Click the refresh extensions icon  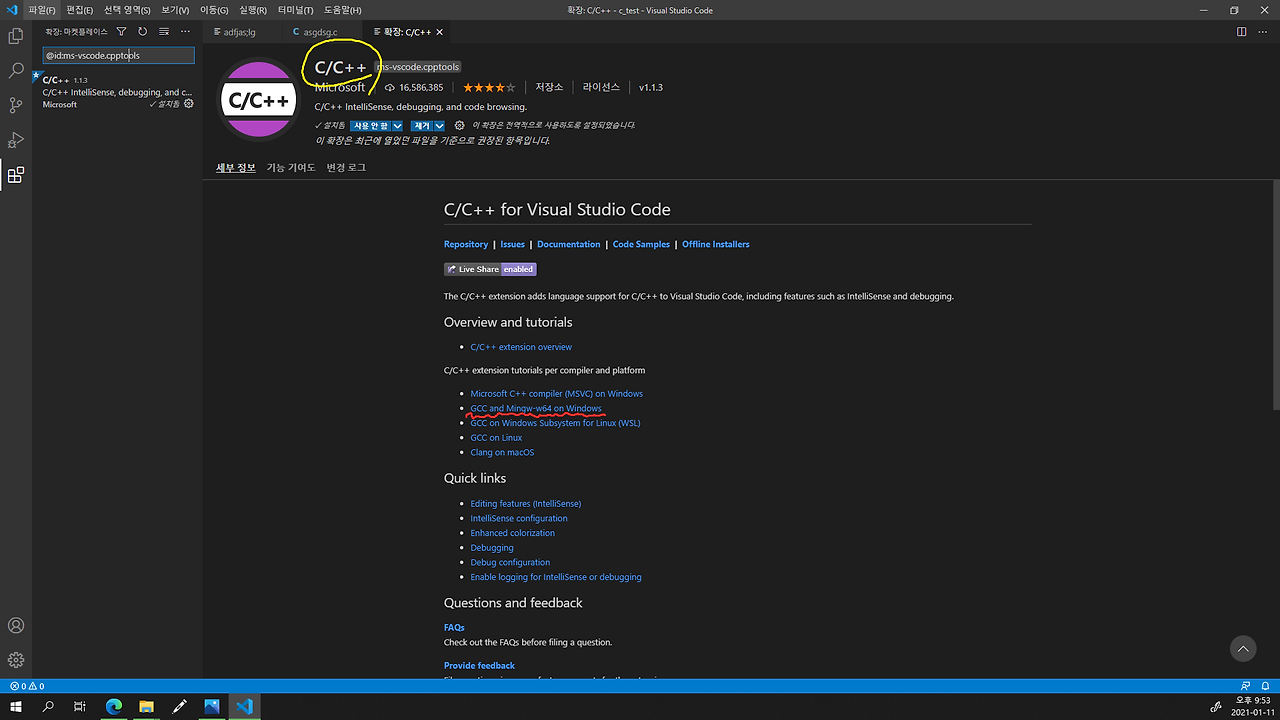(142, 32)
